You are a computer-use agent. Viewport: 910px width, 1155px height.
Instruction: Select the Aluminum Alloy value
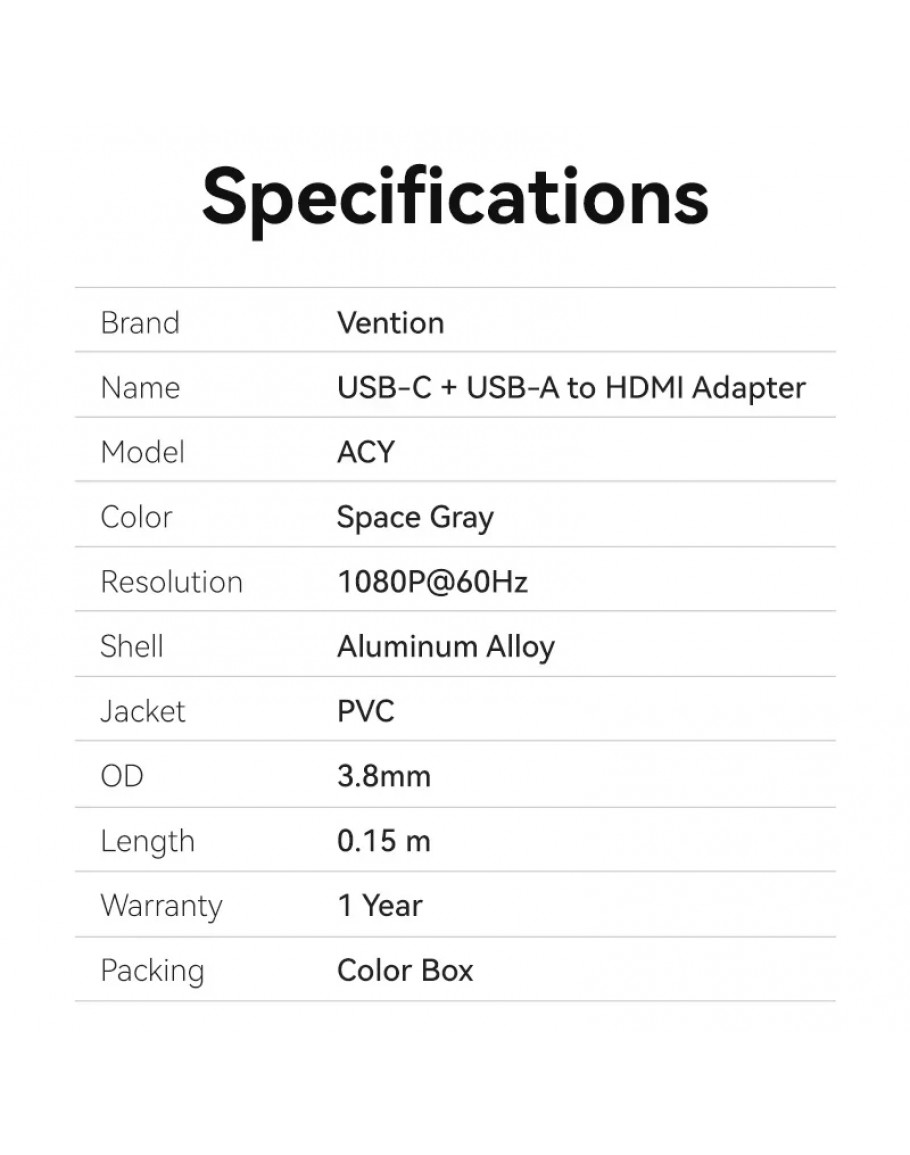[x=445, y=647]
